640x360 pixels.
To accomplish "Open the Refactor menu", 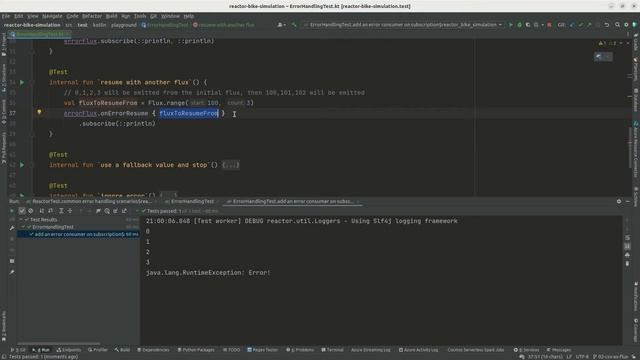I will pyautogui.click(x=92, y=16).
